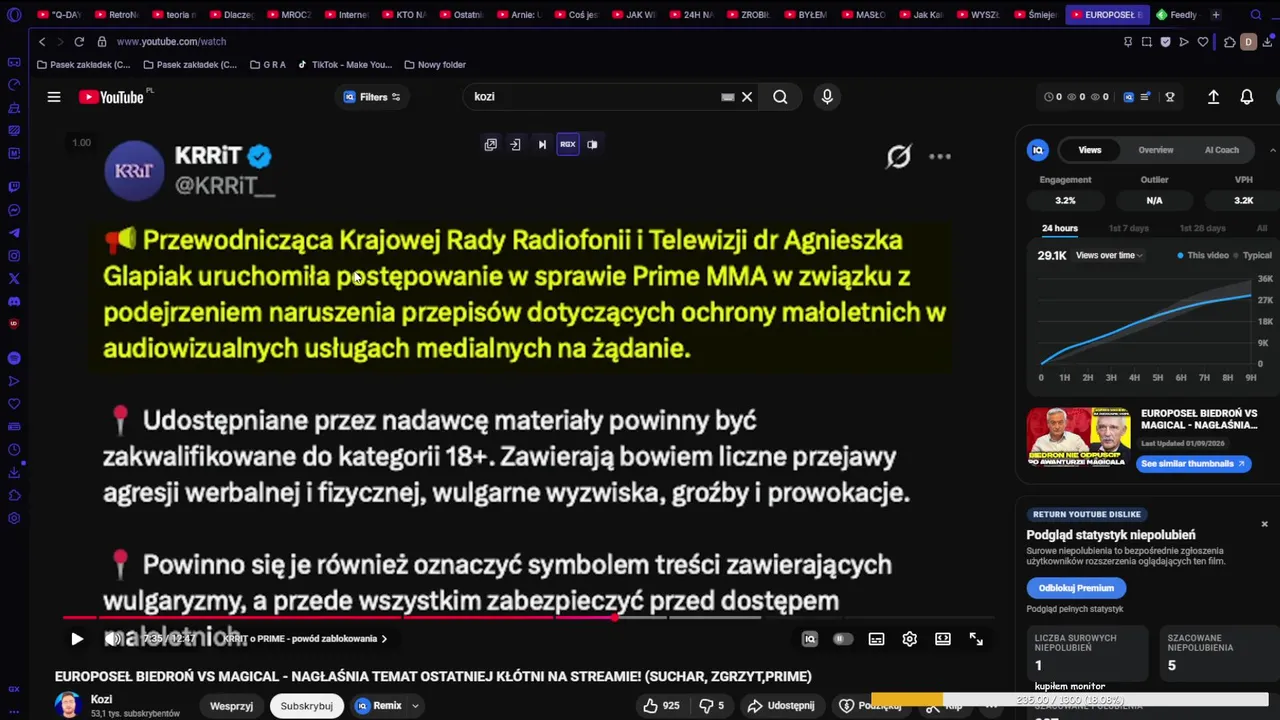Open the Kozi channel name link
Viewport: 1280px width, 720px height.
click(x=101, y=700)
